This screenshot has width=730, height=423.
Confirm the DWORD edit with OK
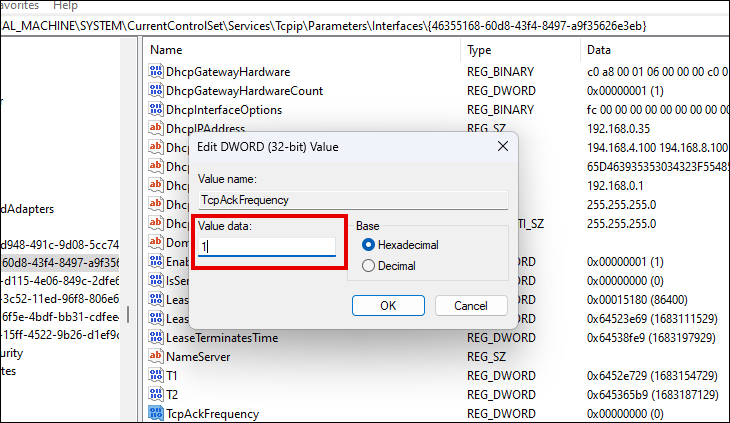pyautogui.click(x=388, y=305)
